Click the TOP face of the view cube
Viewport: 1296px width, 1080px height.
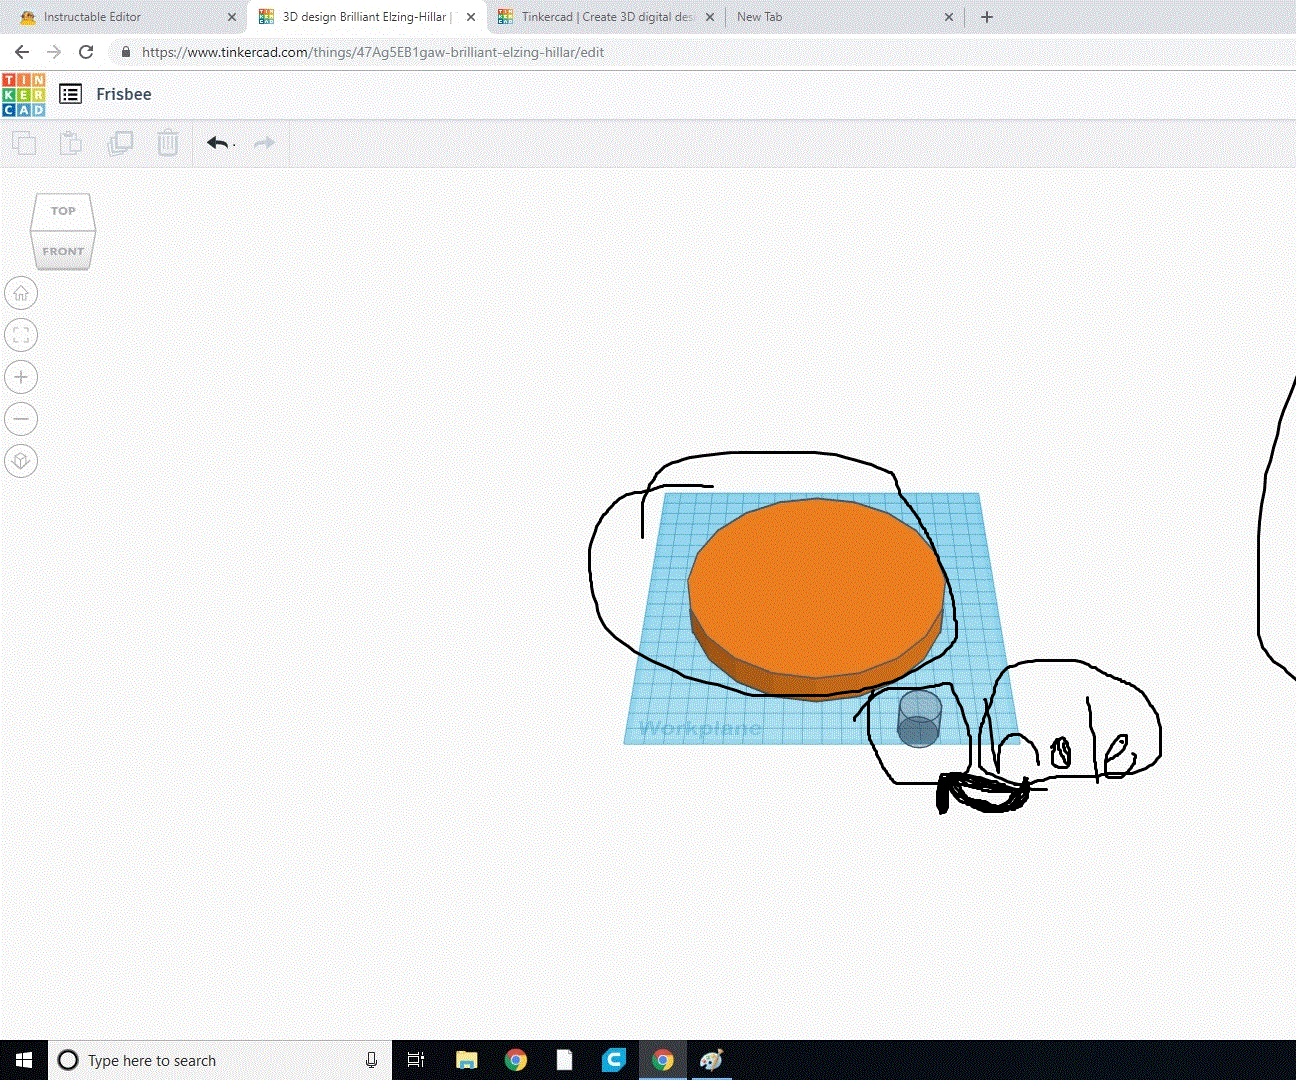point(63,211)
